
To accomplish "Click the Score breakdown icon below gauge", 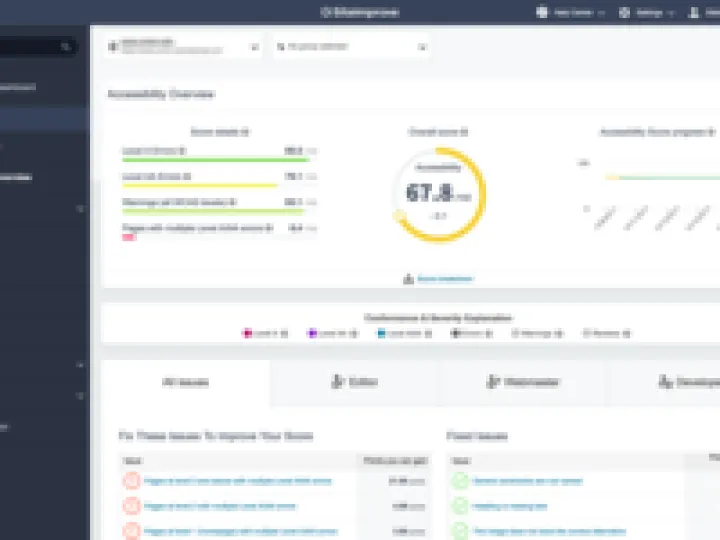I will (408, 279).
